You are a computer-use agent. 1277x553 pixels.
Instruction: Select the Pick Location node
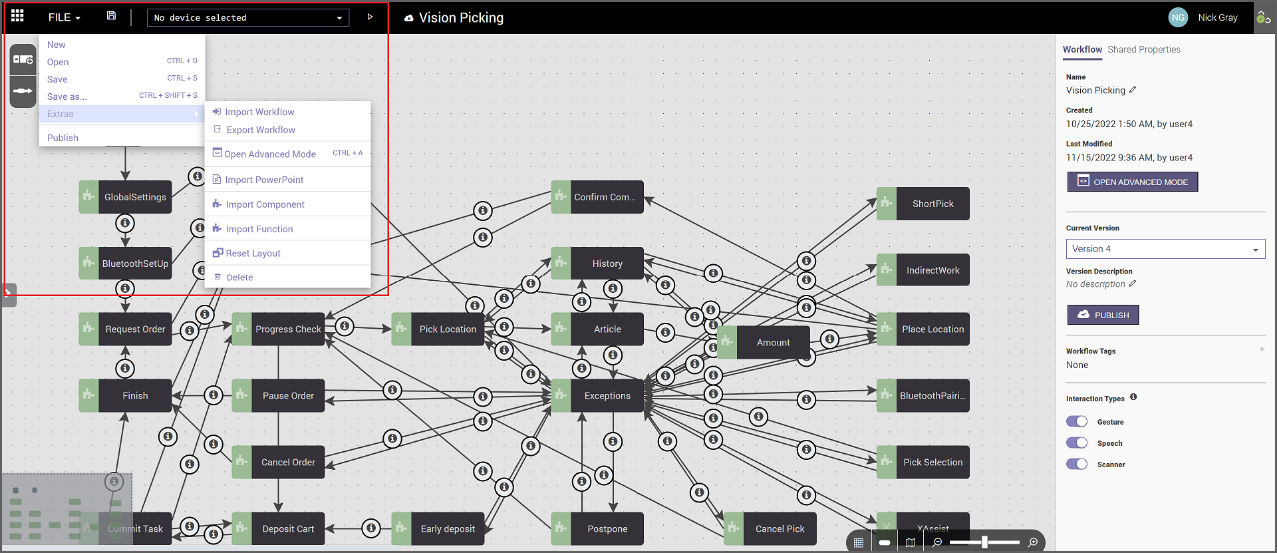[438, 329]
